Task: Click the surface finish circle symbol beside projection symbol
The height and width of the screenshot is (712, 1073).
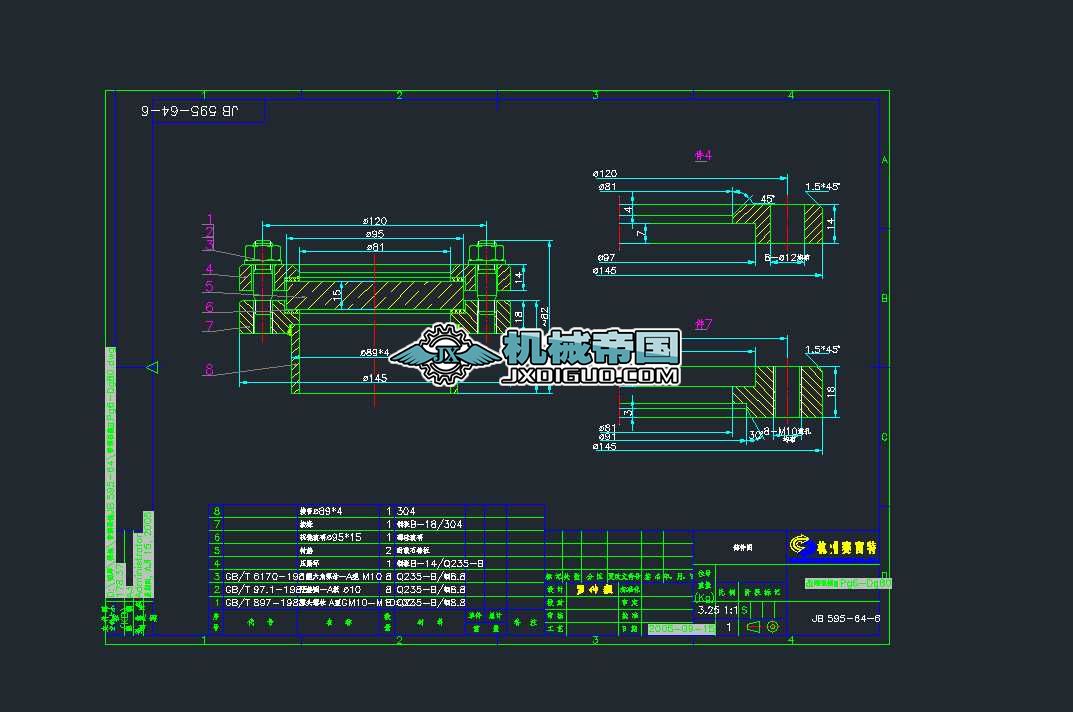Action: (772, 626)
